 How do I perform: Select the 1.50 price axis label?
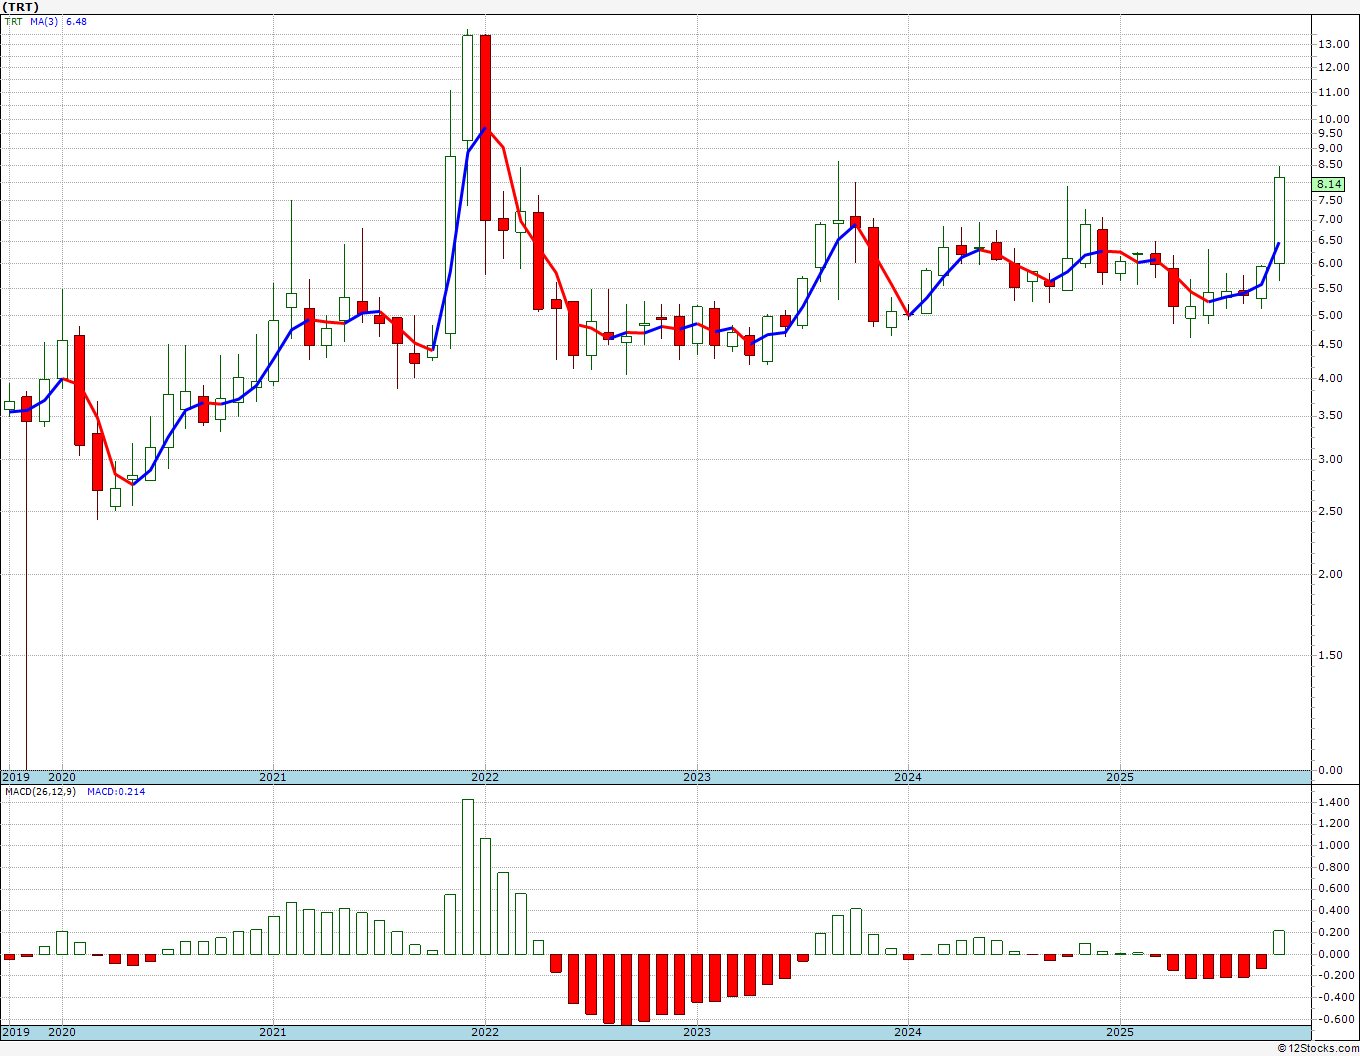tap(1330, 655)
